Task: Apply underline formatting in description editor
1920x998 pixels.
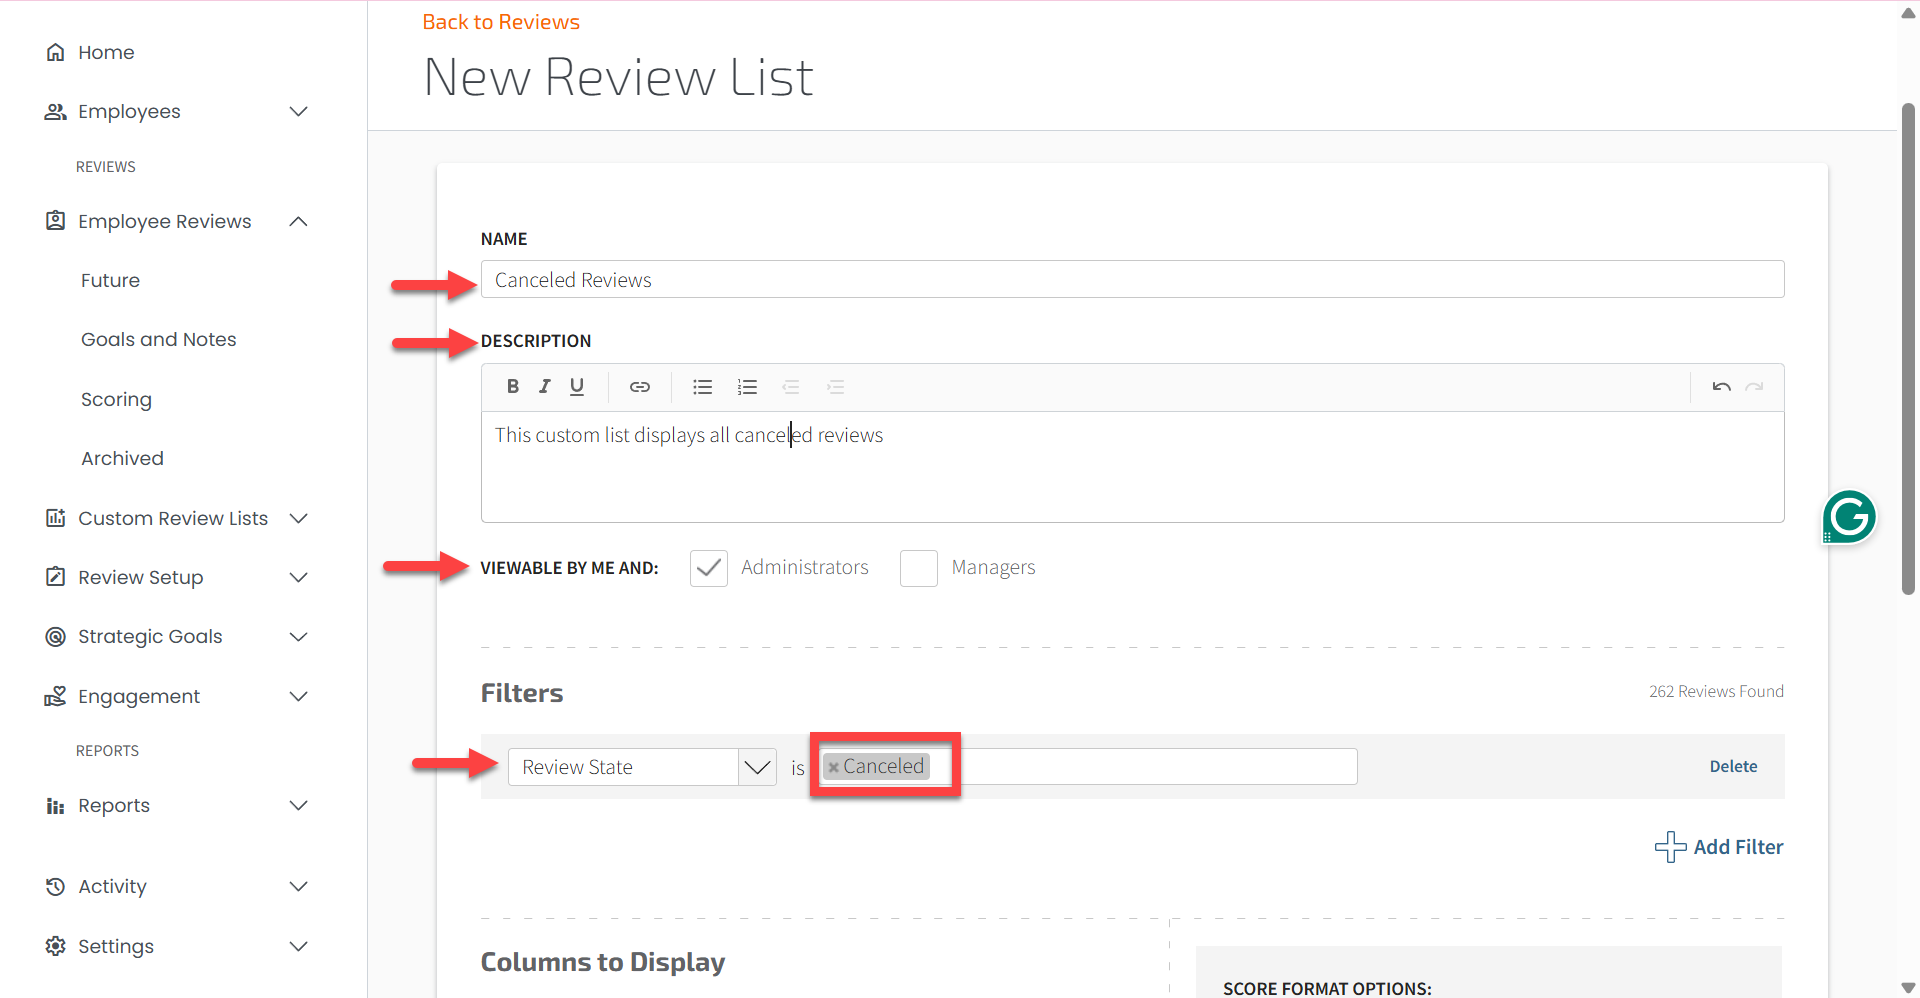Action: point(577,387)
